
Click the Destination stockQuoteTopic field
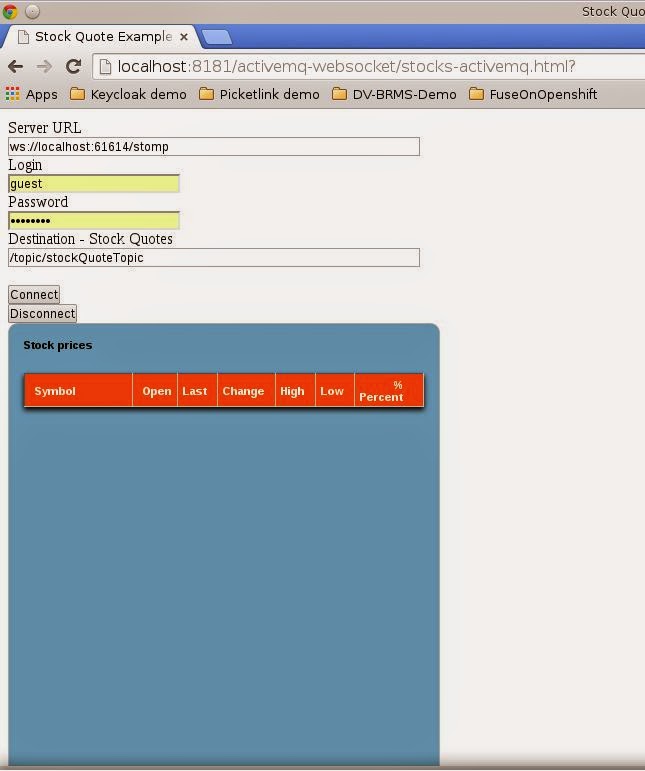214,258
